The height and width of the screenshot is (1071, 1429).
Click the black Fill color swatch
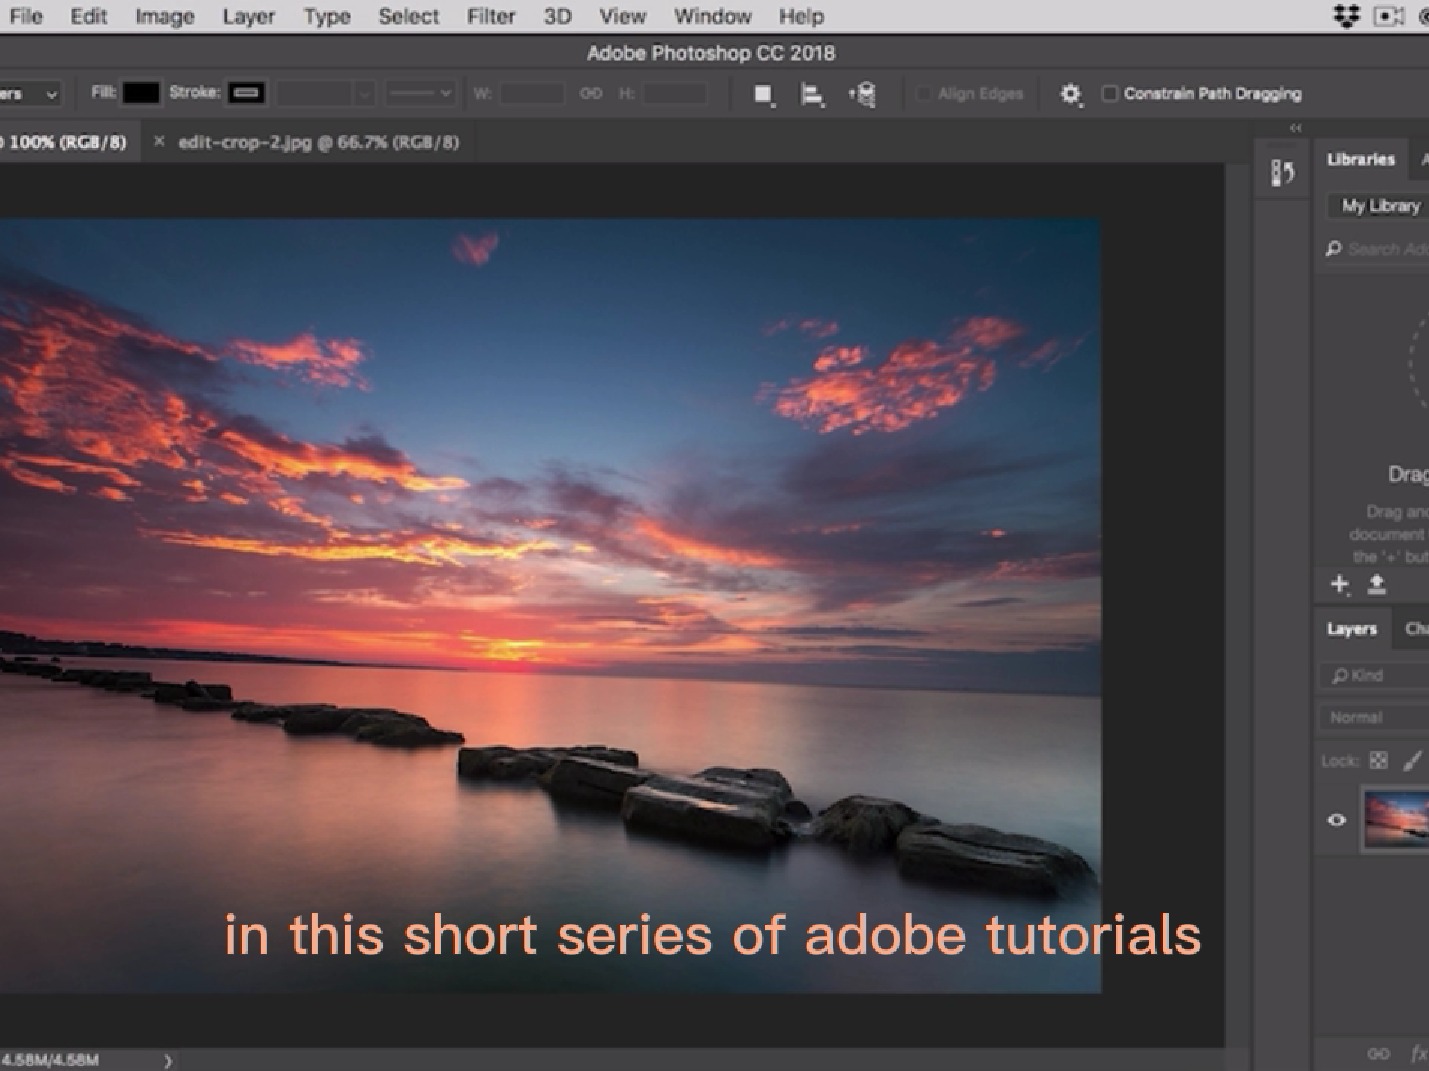140,92
